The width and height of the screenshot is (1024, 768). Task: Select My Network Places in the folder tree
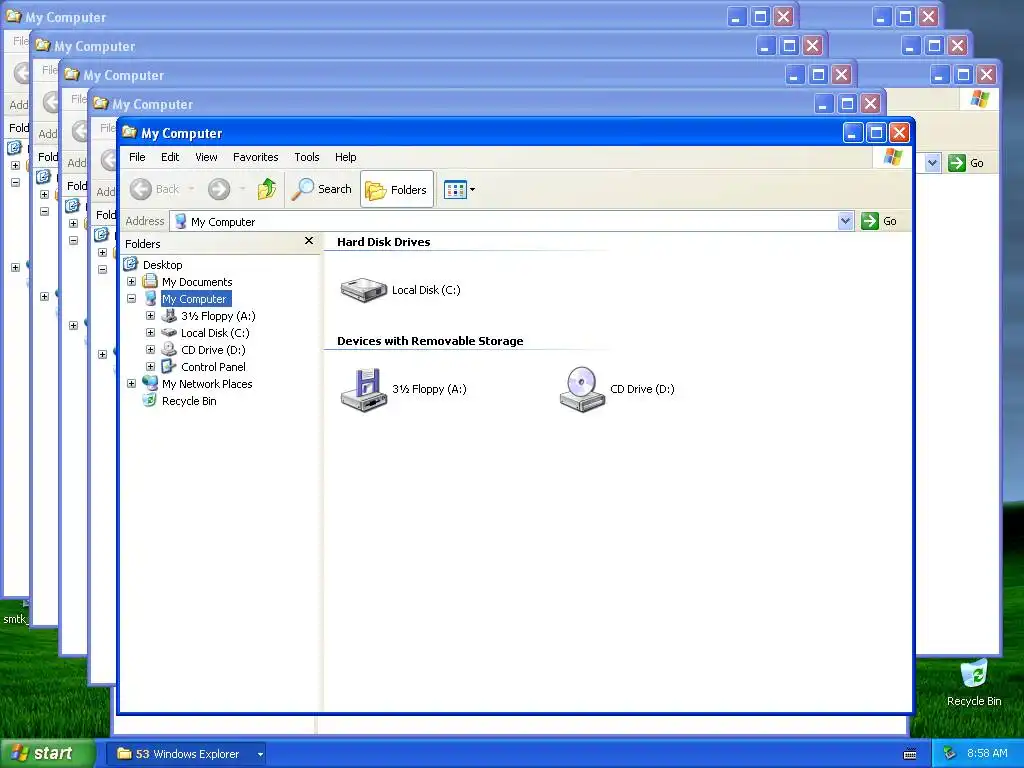(x=207, y=383)
